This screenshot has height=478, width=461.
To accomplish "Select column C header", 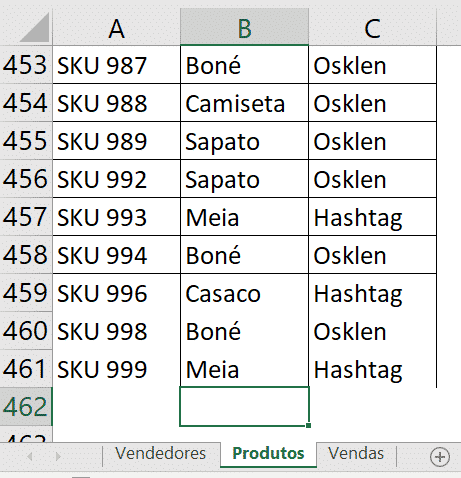I will [x=372, y=27].
